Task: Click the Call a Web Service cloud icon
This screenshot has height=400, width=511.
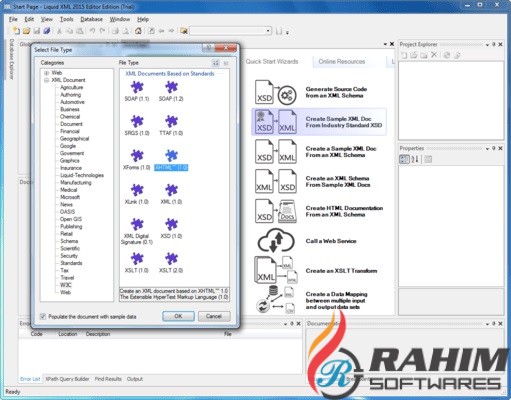Action: (x=276, y=241)
